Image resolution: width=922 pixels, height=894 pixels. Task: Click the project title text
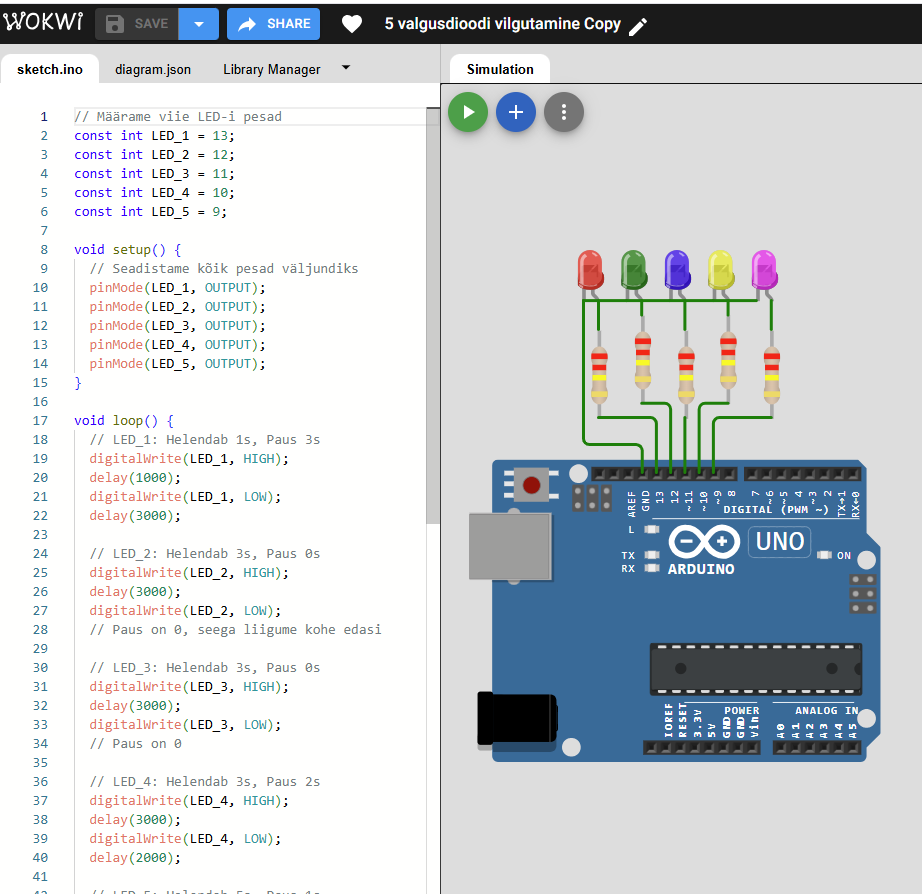(503, 24)
